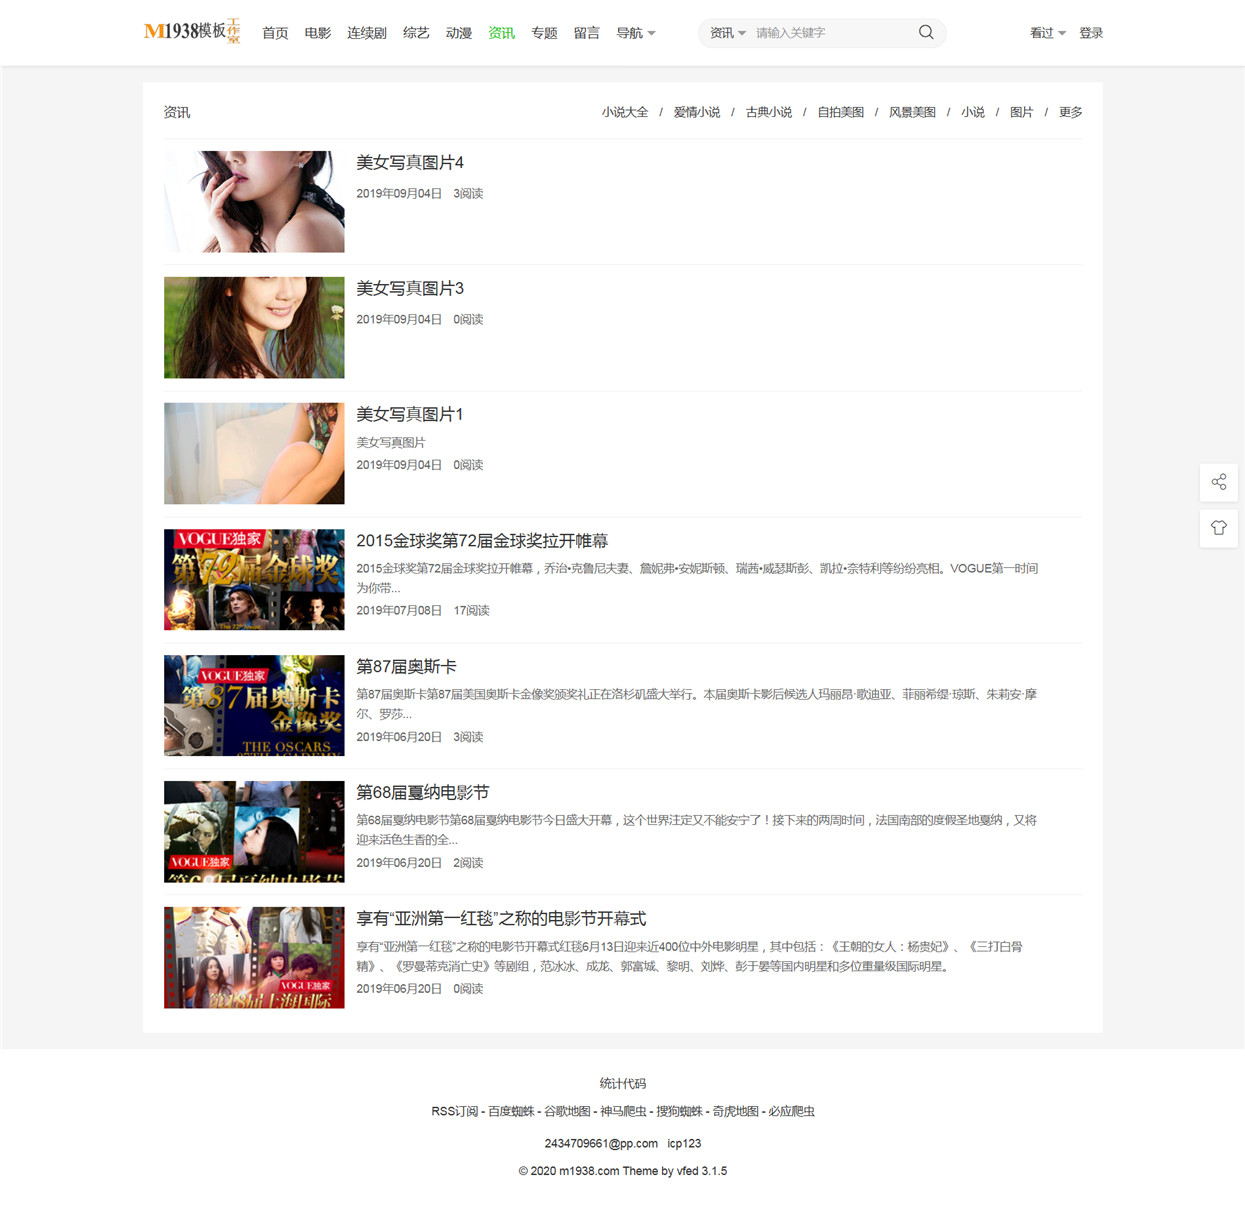This screenshot has height=1205, width=1245.
Task: Open the 自拍美图 category link
Action: [x=841, y=112]
